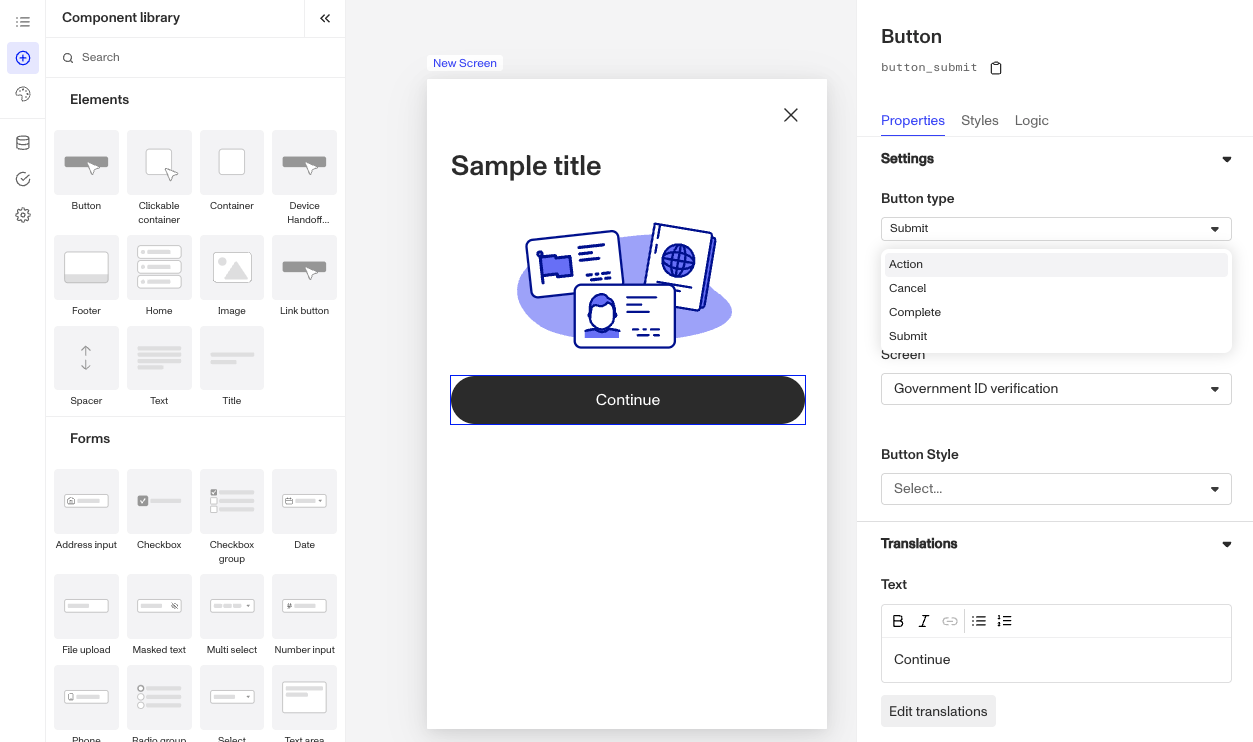1253x742 pixels.
Task: Insert bulleted list in text editor
Action: coord(979,621)
